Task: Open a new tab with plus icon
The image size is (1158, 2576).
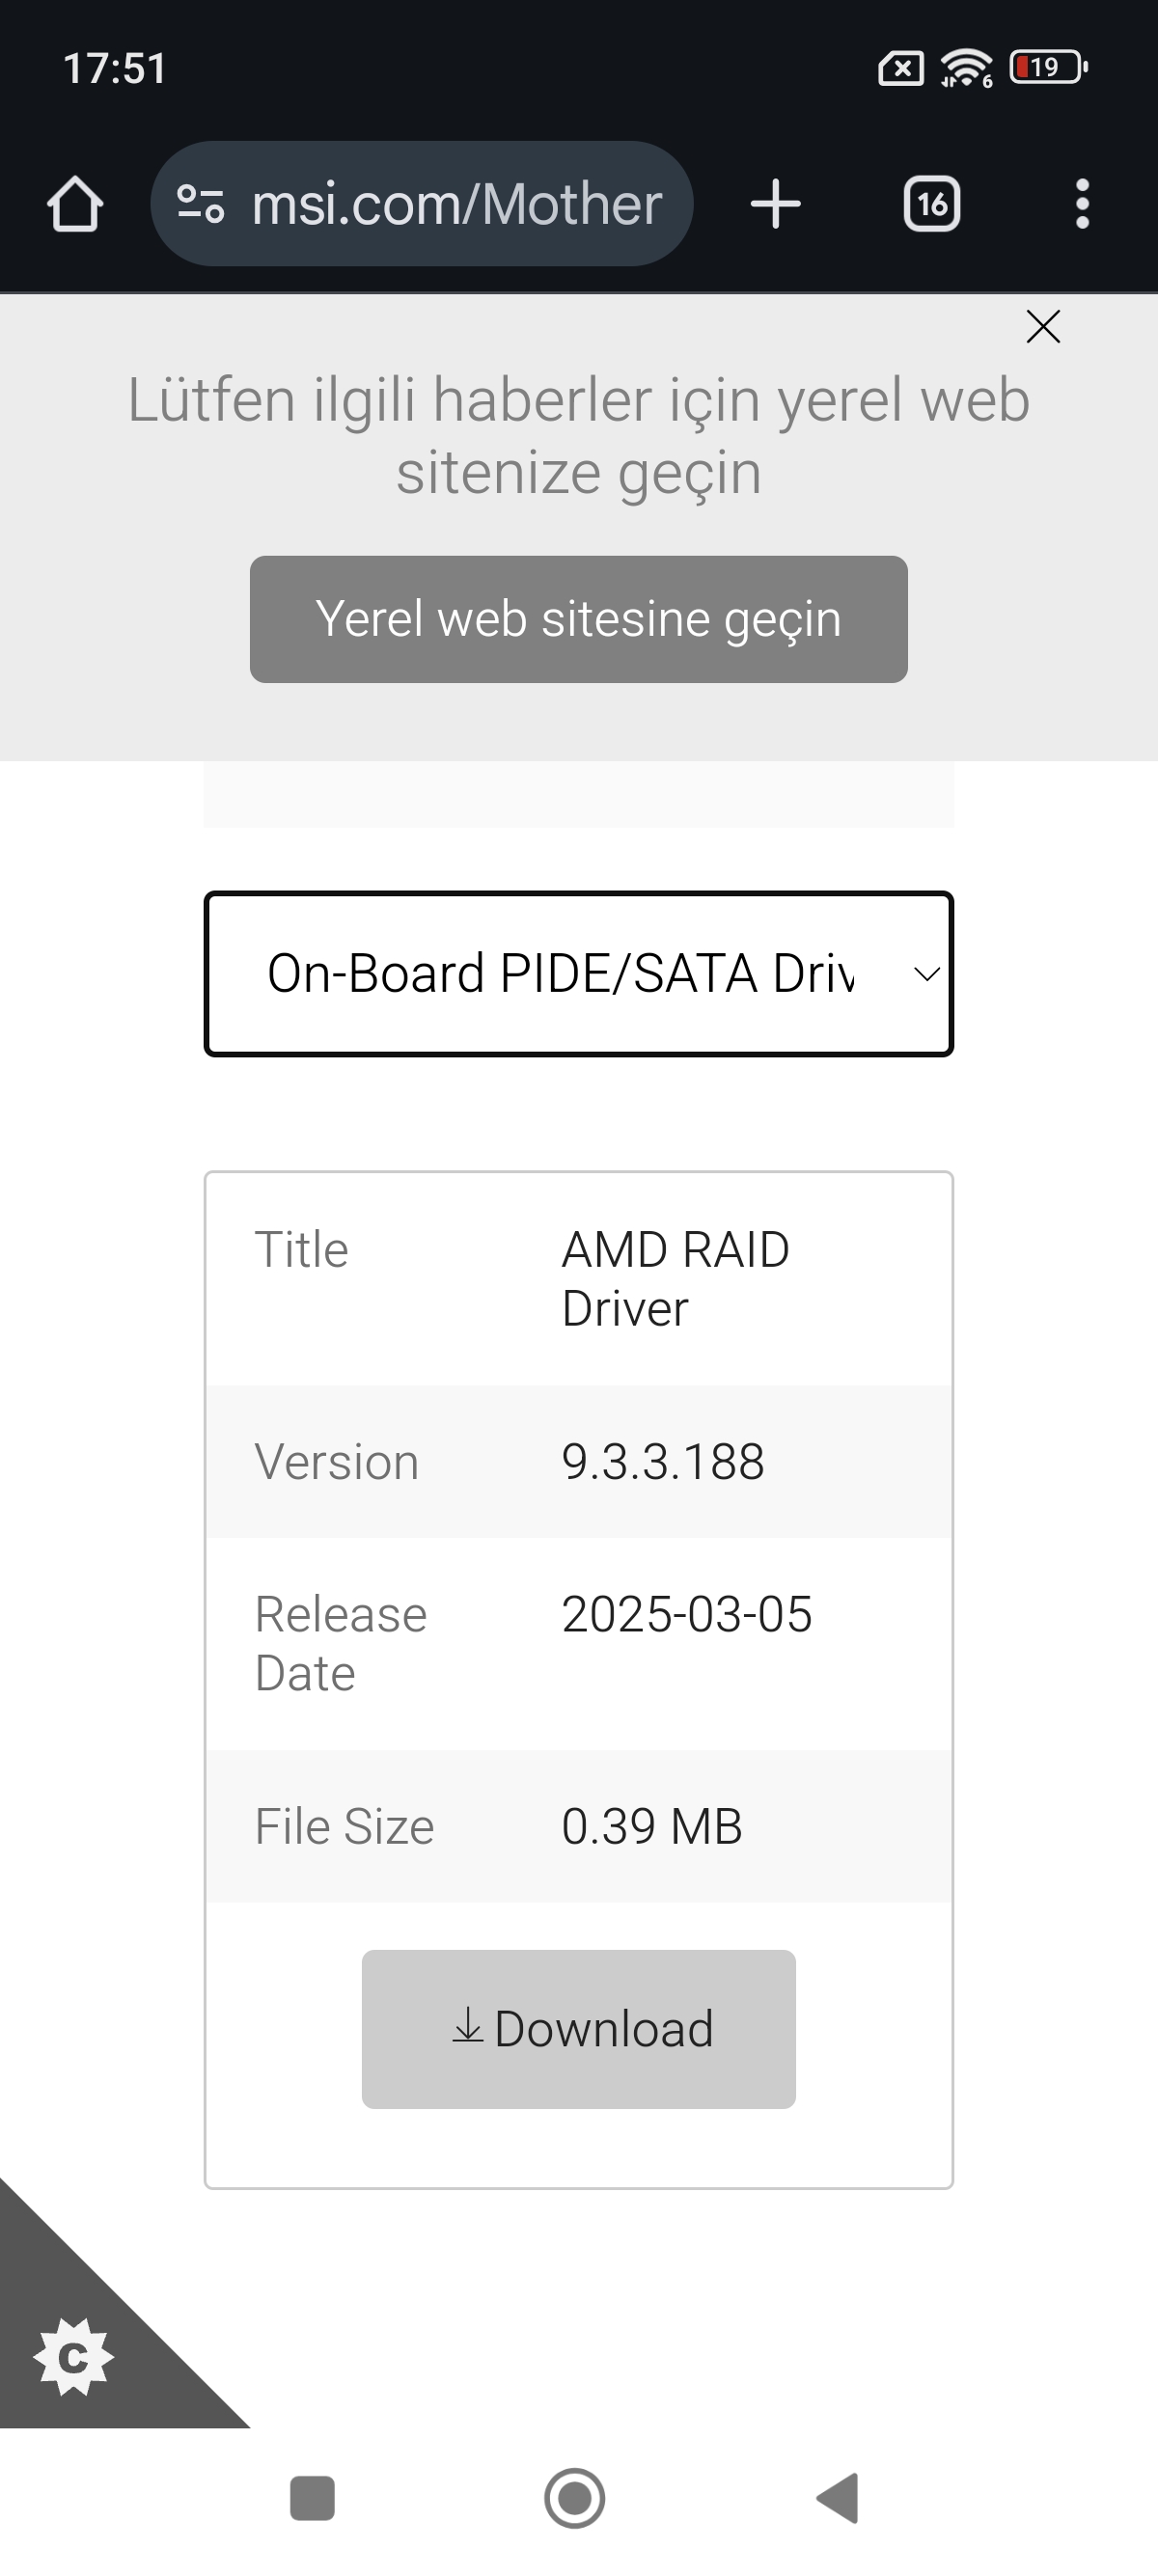Action: 775,204
